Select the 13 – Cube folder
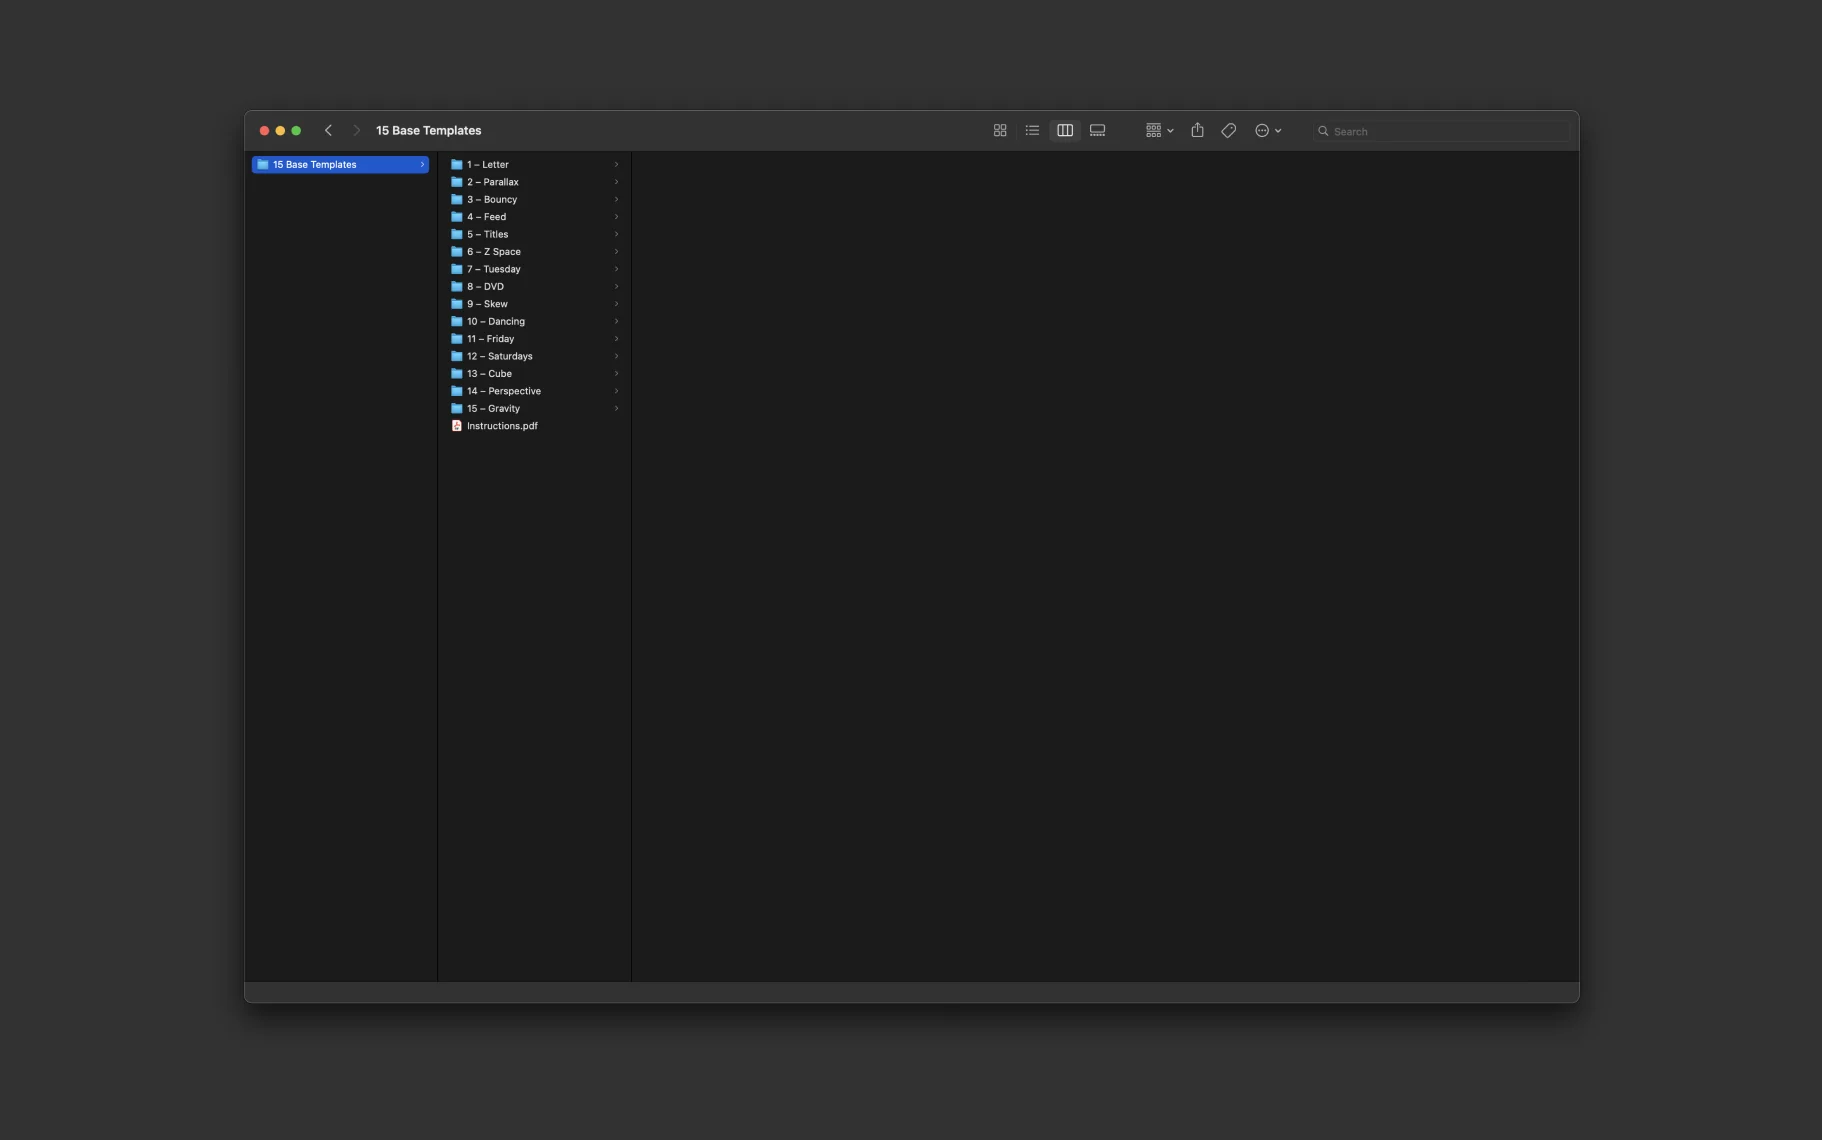 click(489, 374)
